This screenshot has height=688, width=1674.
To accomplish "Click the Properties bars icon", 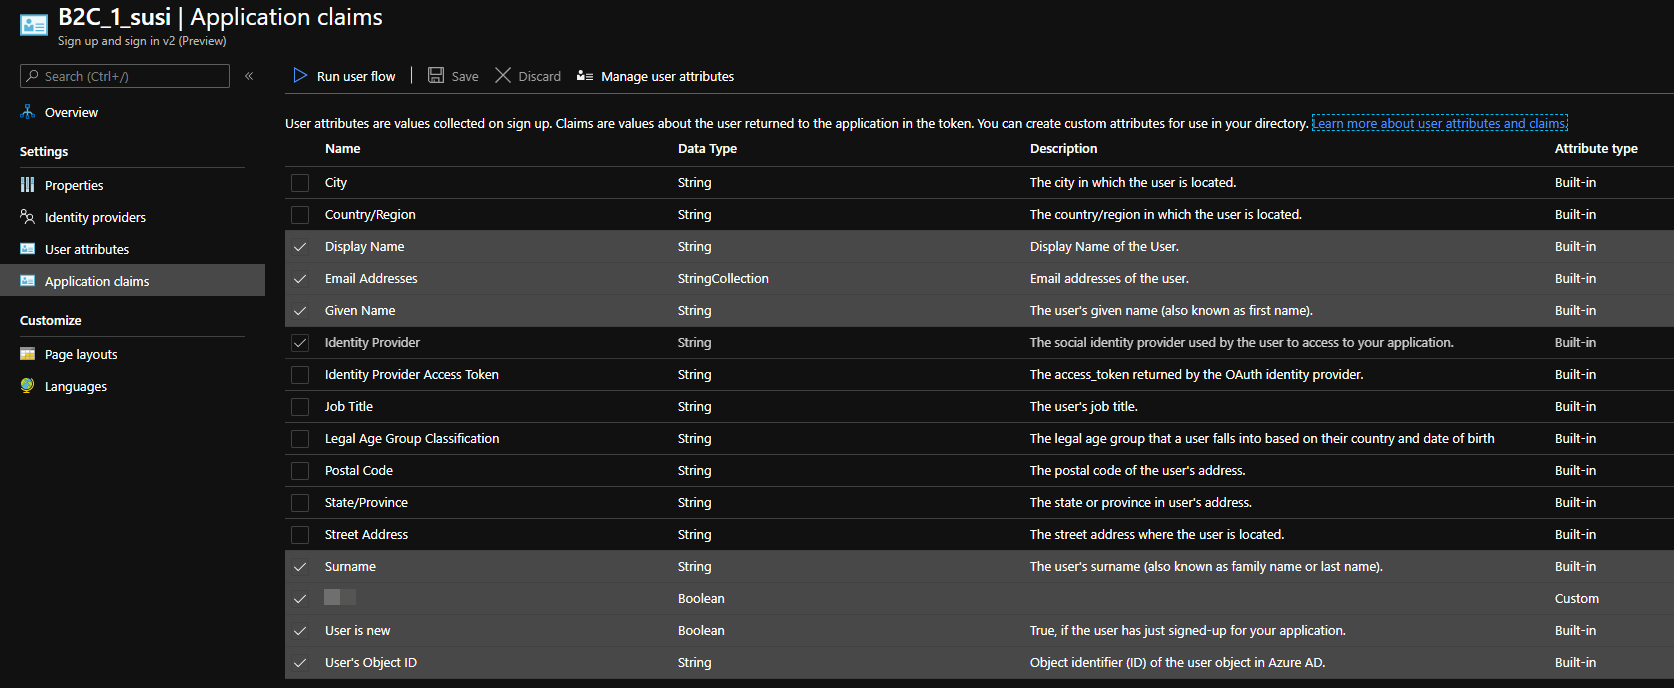I will pyautogui.click(x=28, y=185).
